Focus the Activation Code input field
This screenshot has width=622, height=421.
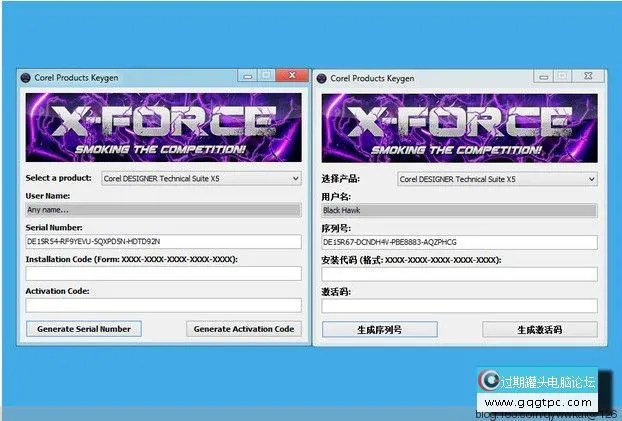pyautogui.click(x=163, y=305)
